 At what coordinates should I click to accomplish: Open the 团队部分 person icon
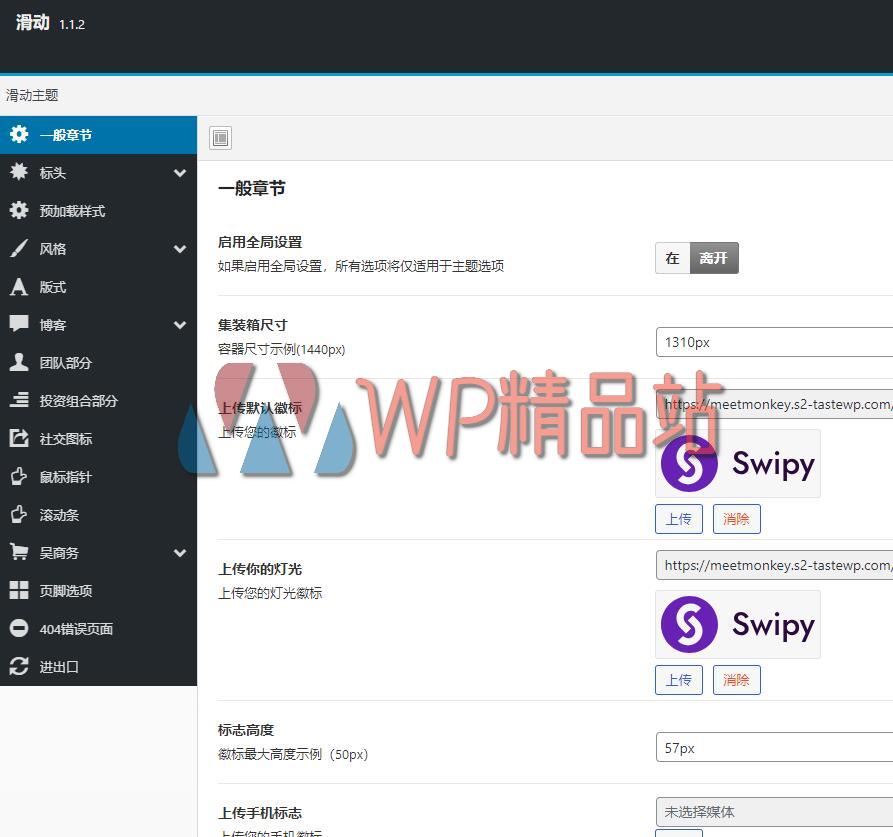tap(21, 362)
